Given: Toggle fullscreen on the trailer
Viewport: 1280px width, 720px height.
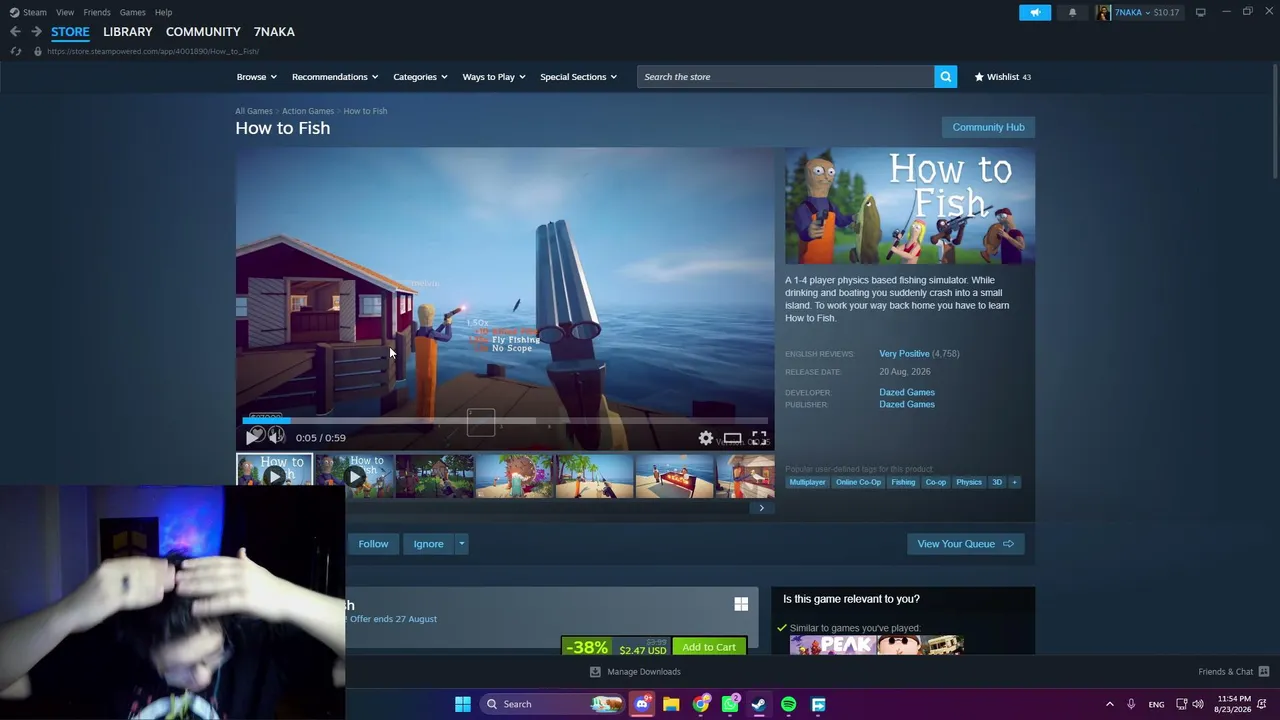Looking at the screenshot, I should click(759, 438).
